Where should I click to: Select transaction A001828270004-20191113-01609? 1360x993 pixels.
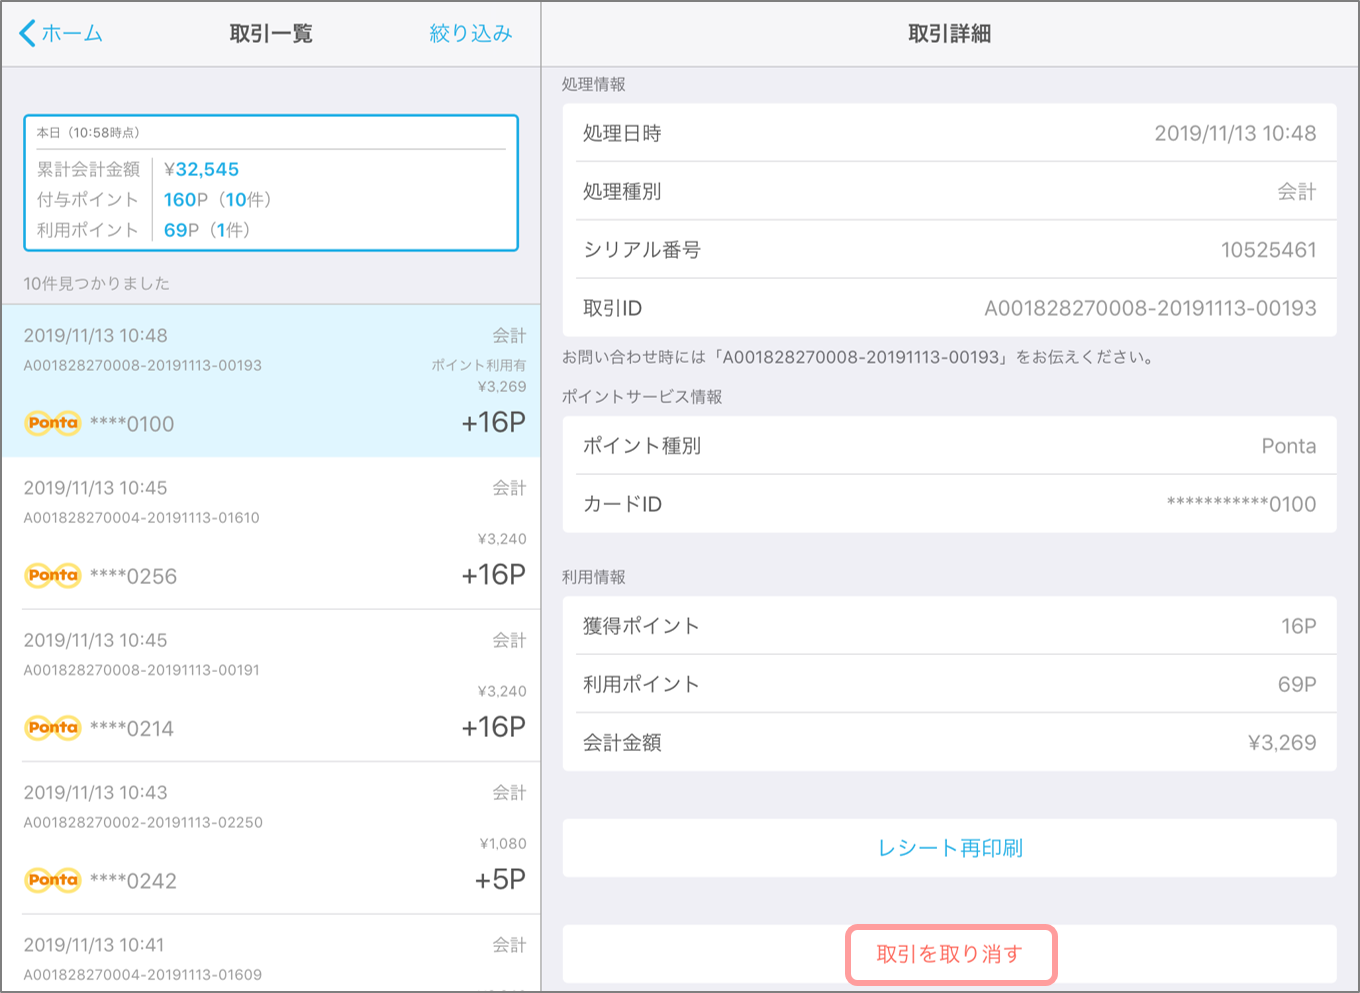[x=271, y=953]
